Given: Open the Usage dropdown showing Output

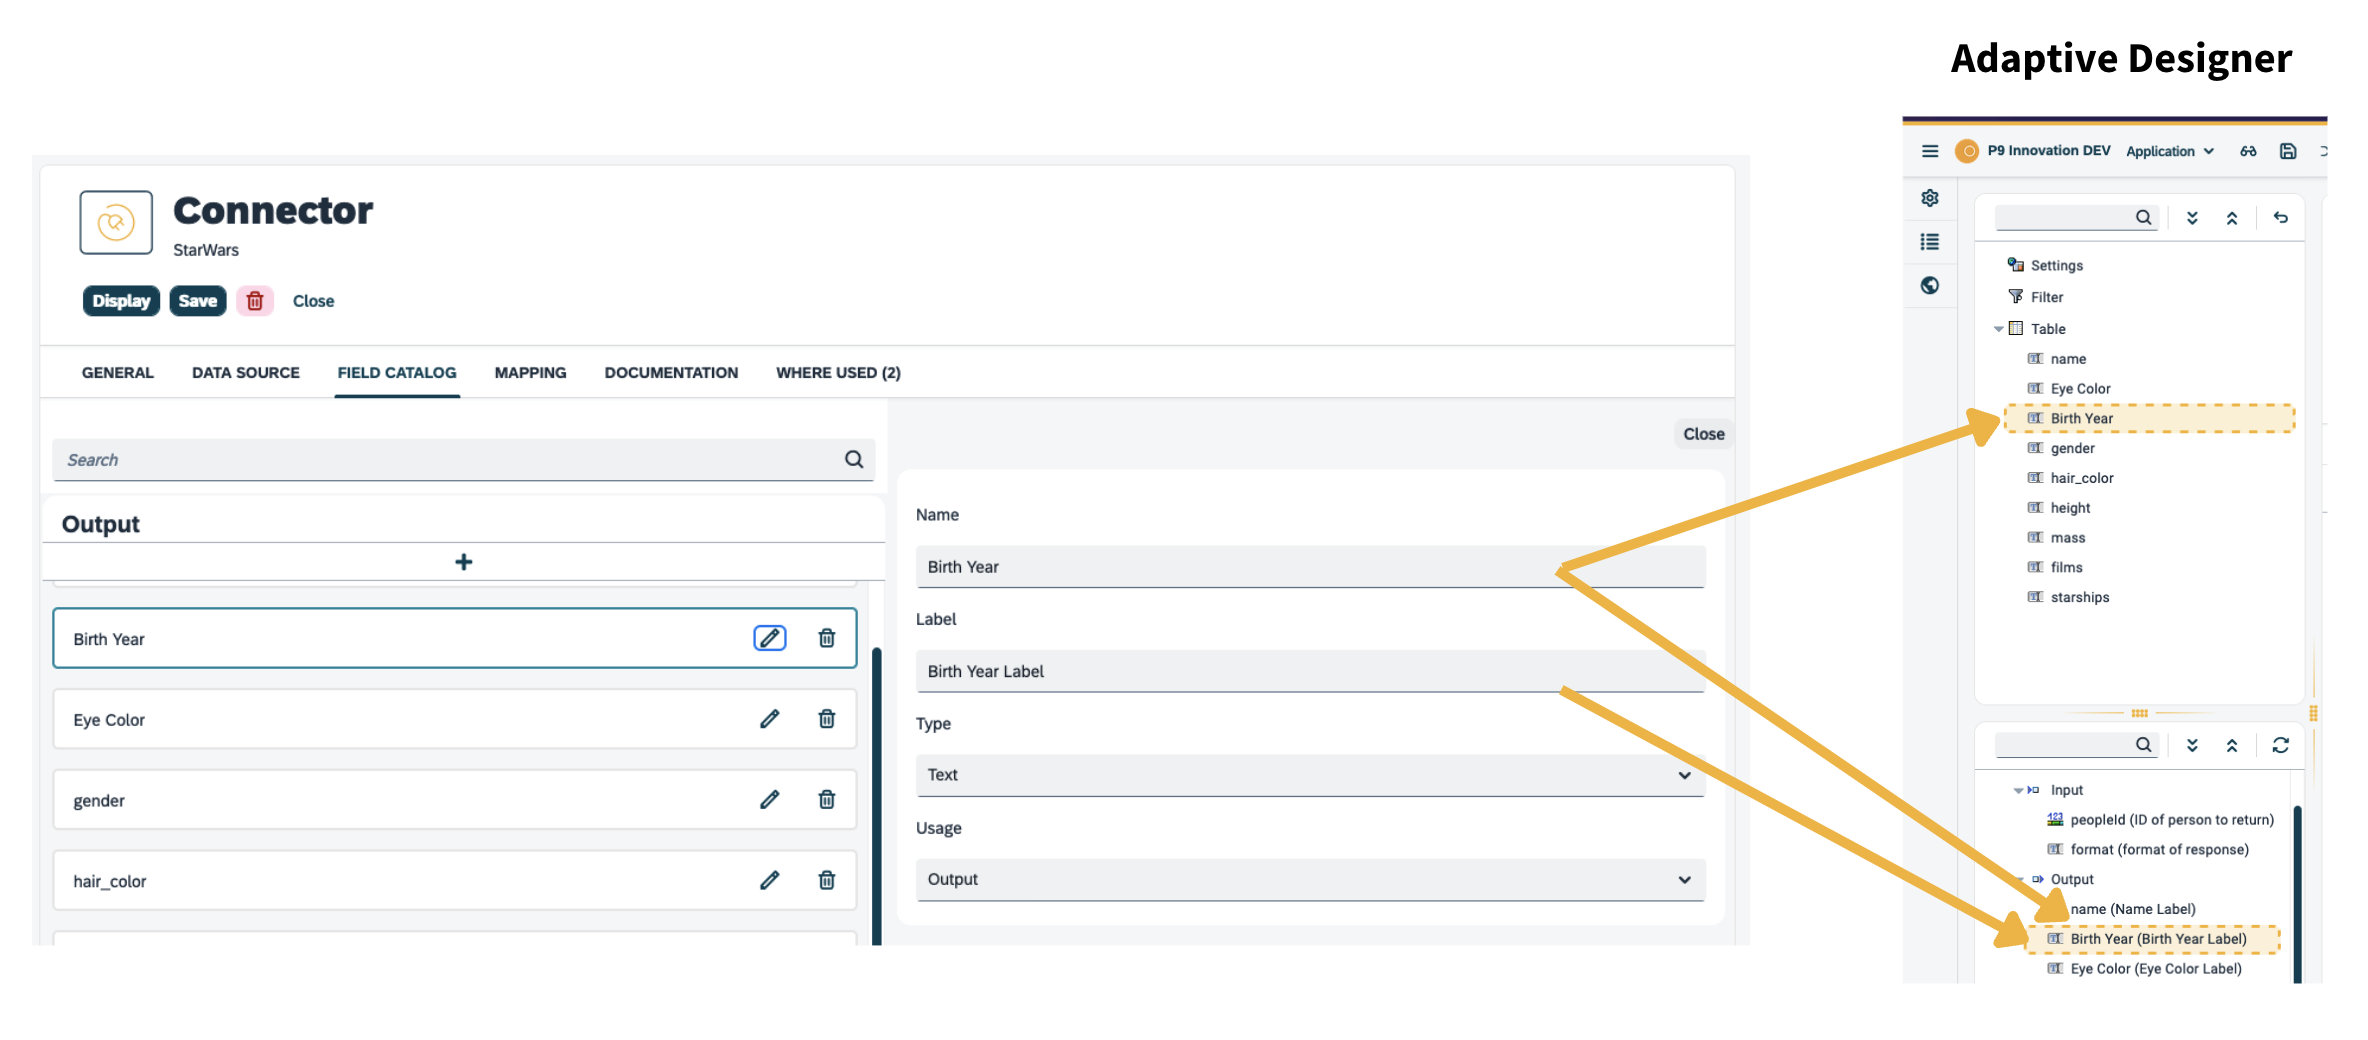Looking at the screenshot, I should 1685,879.
